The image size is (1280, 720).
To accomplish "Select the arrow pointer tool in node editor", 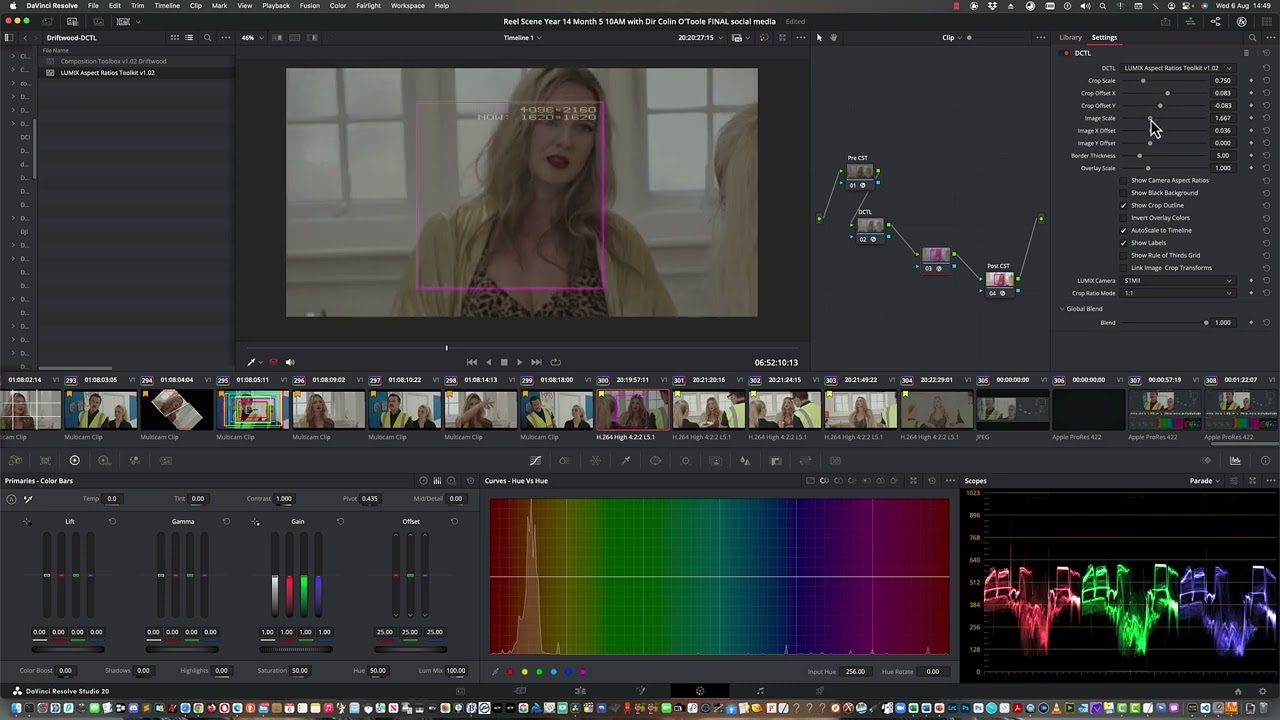I will 819,38.
